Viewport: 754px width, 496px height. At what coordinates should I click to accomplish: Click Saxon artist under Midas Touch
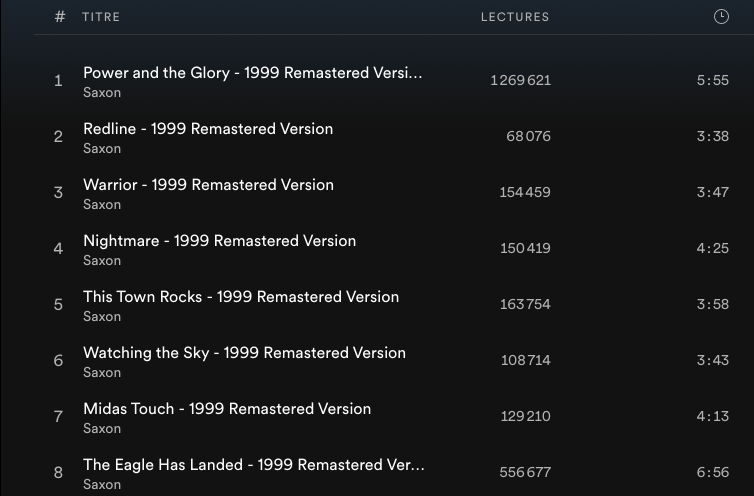pyautogui.click(x=102, y=429)
